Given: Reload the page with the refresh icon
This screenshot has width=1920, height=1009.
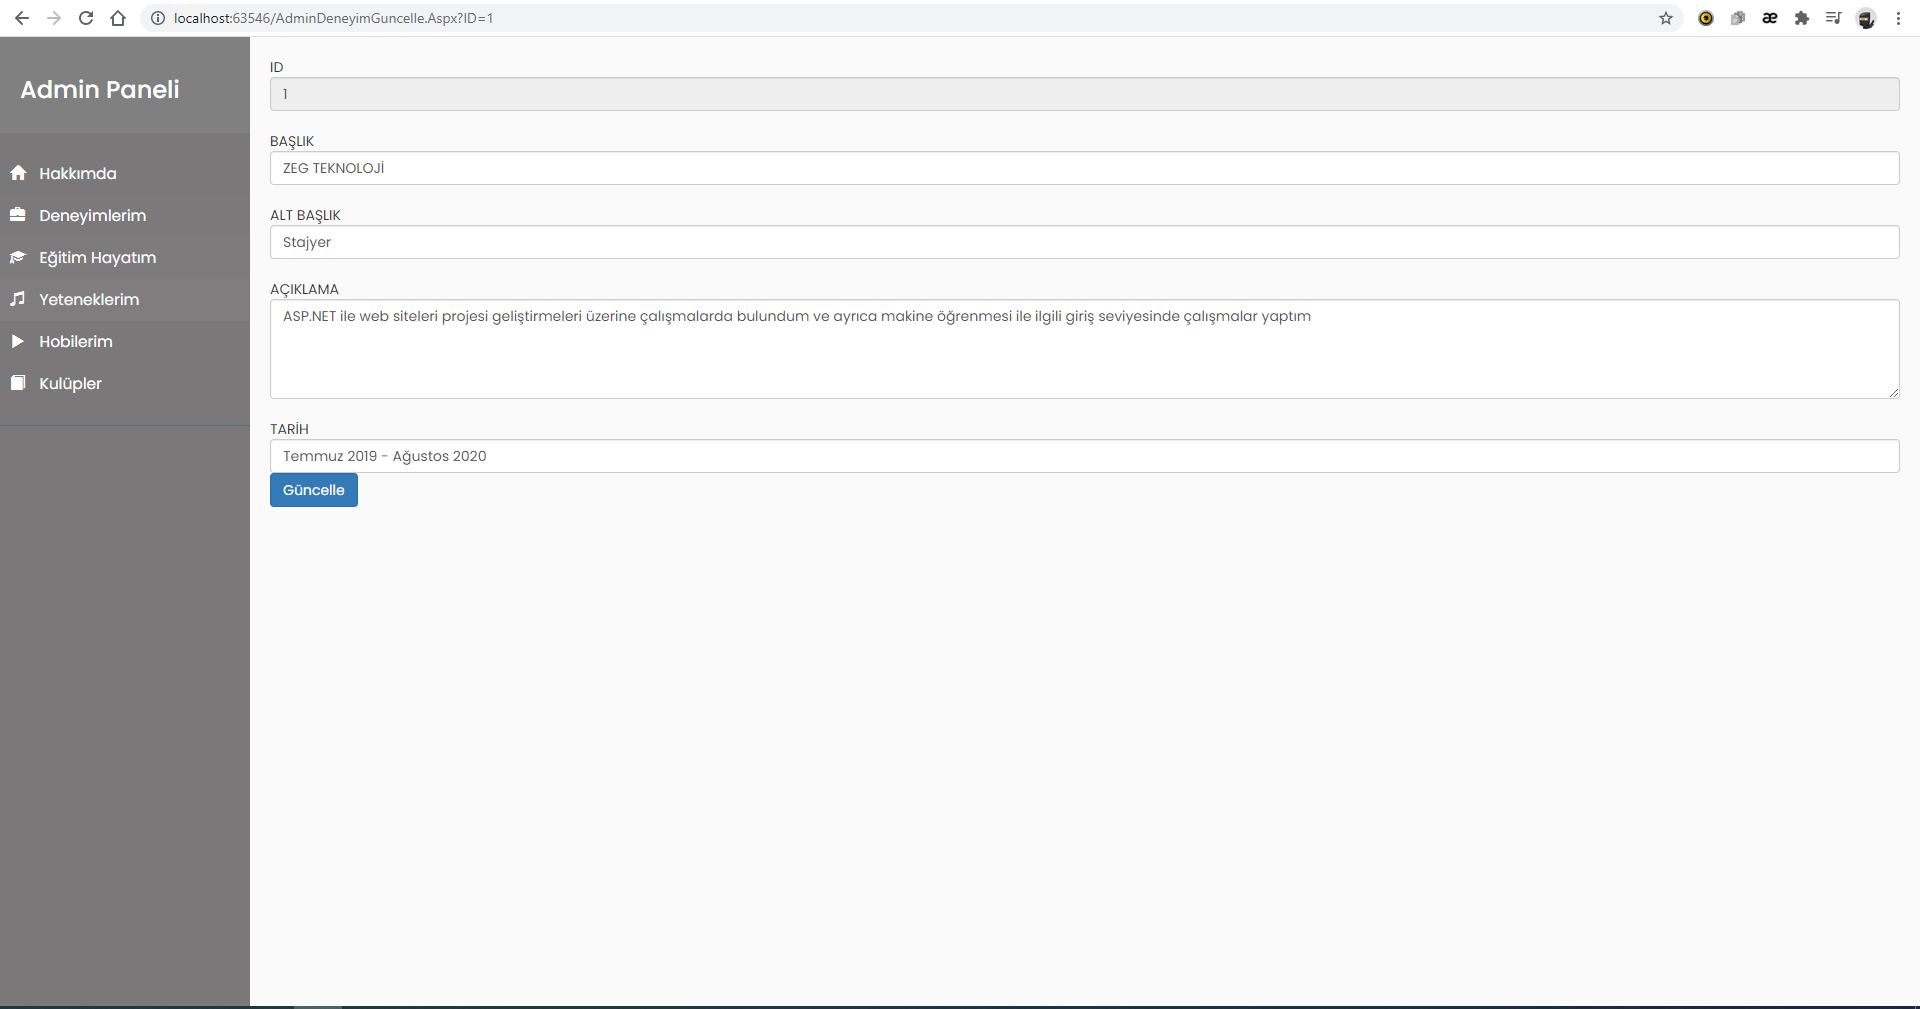Looking at the screenshot, I should pos(86,18).
